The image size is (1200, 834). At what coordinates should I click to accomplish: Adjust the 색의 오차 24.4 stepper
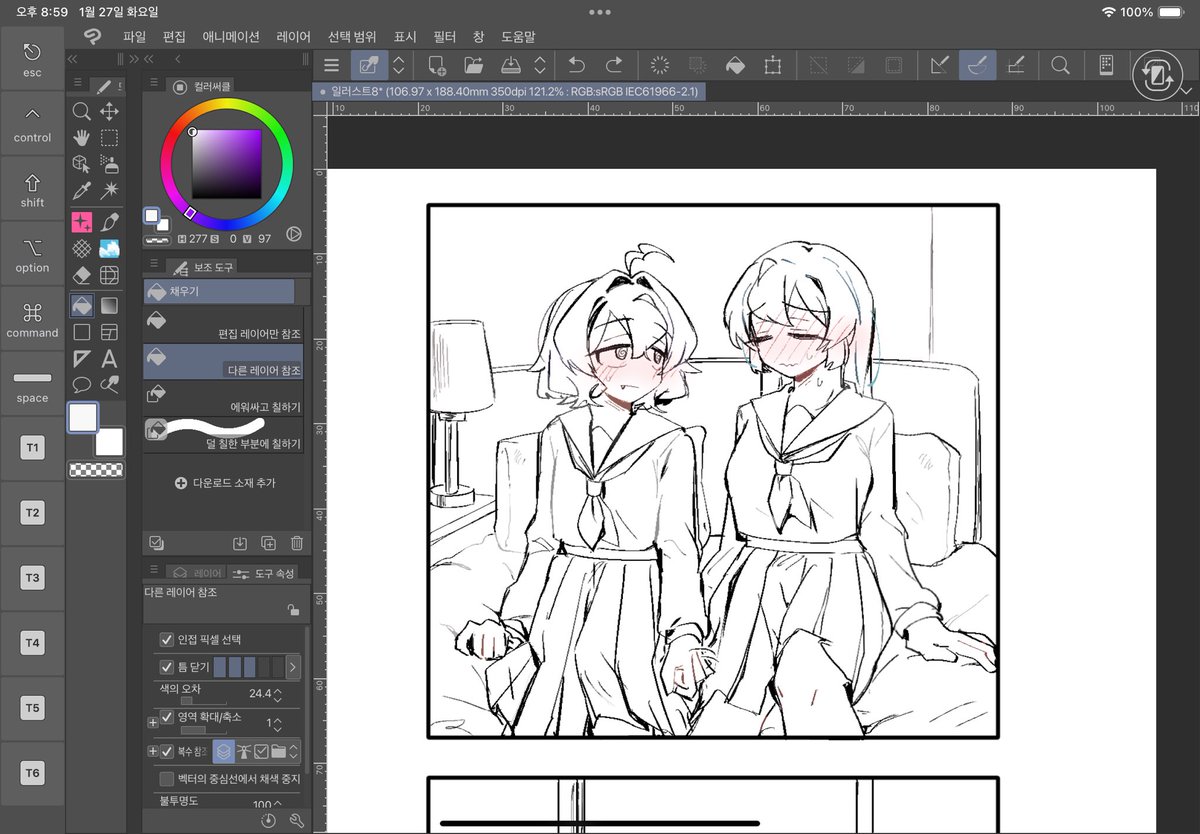(x=278, y=693)
